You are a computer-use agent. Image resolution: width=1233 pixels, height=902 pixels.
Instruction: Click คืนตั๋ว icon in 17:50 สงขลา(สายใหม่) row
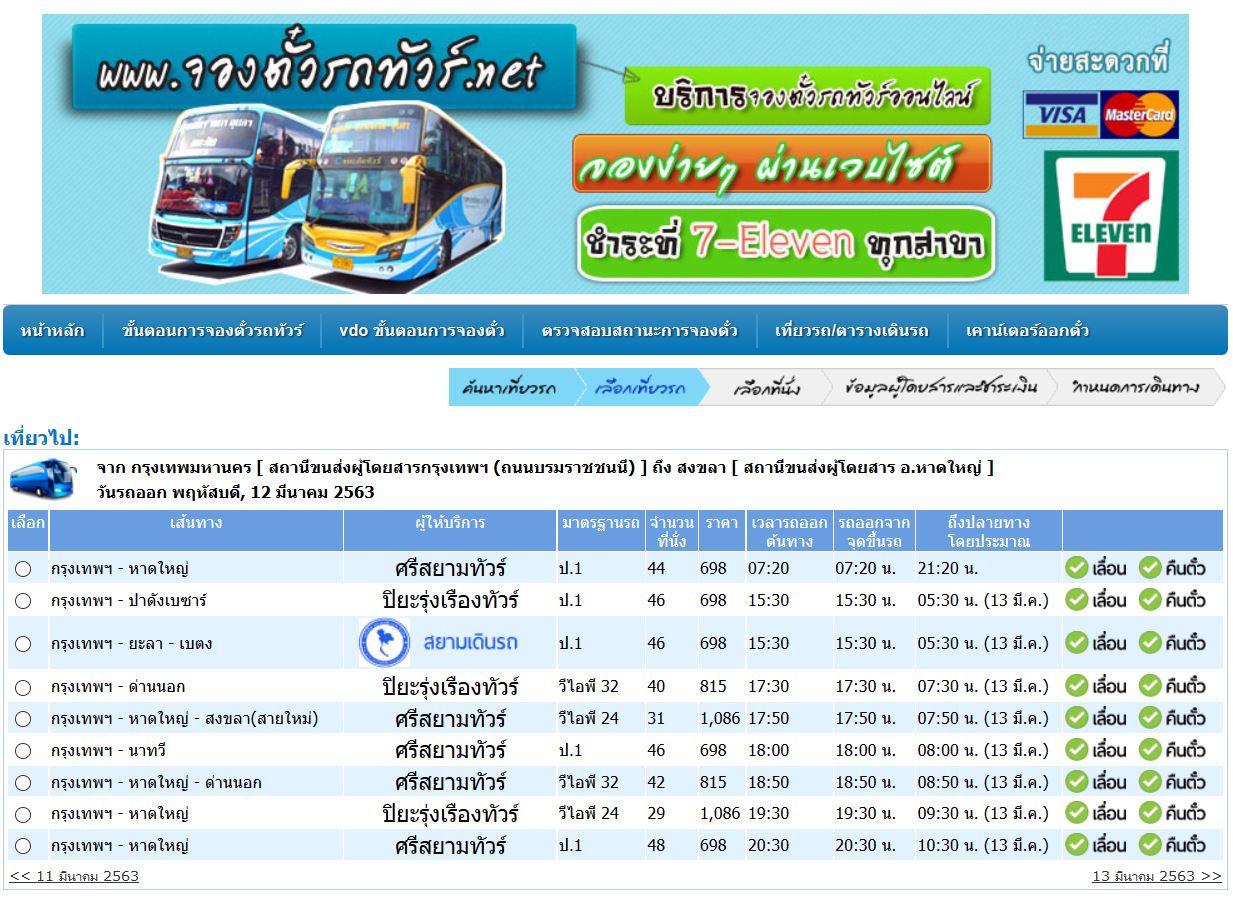click(x=1150, y=718)
